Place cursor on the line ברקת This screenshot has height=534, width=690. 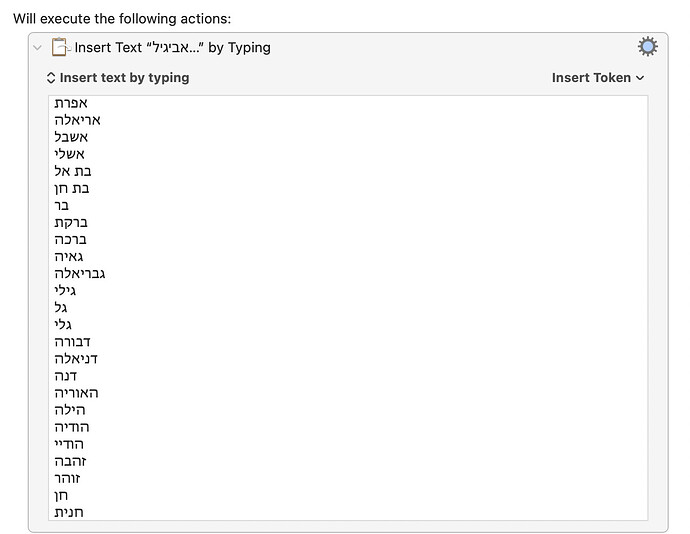(71, 223)
